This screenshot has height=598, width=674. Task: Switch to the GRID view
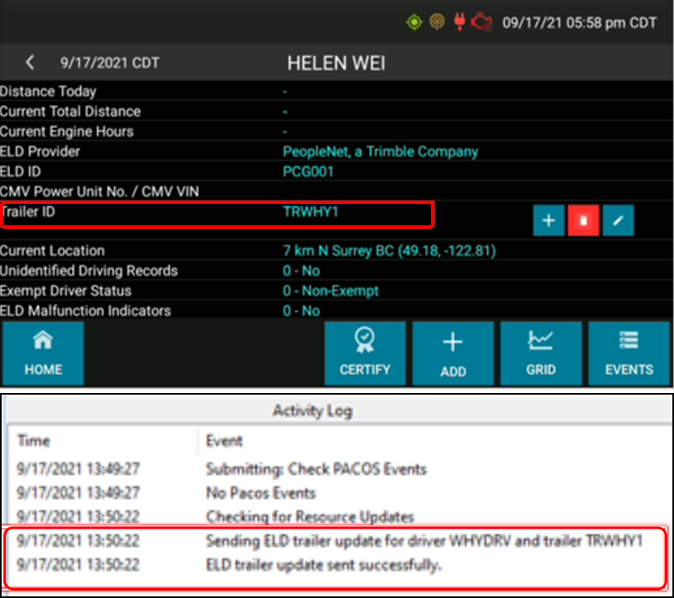(x=540, y=353)
